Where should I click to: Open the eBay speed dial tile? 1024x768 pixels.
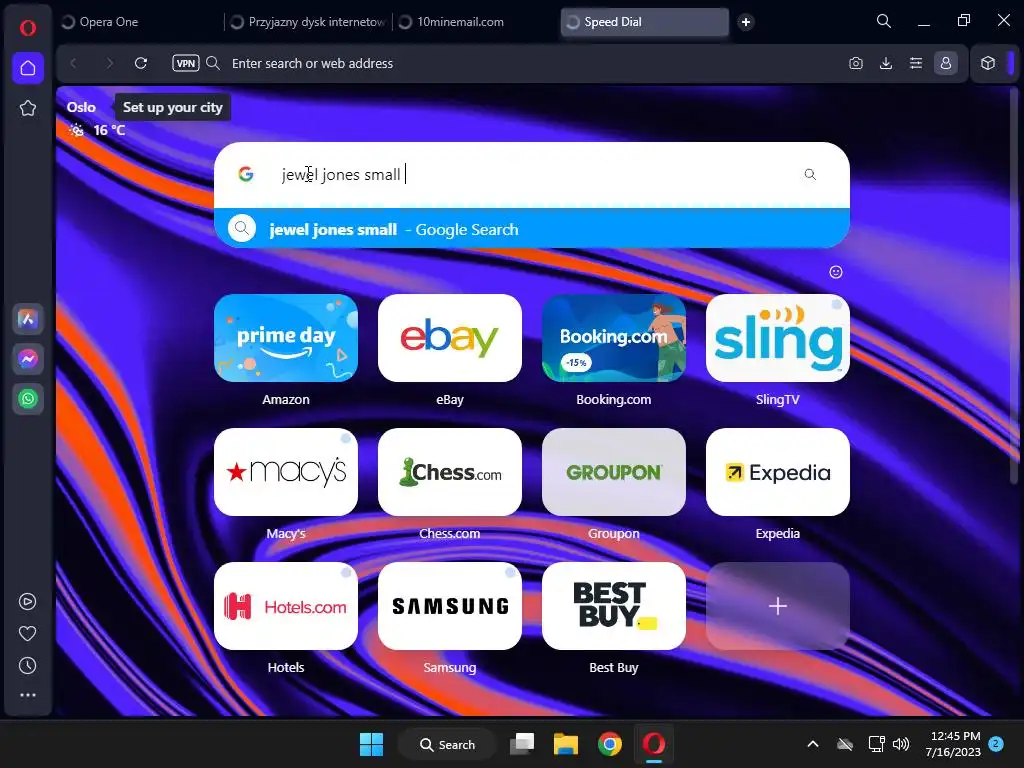click(x=450, y=338)
